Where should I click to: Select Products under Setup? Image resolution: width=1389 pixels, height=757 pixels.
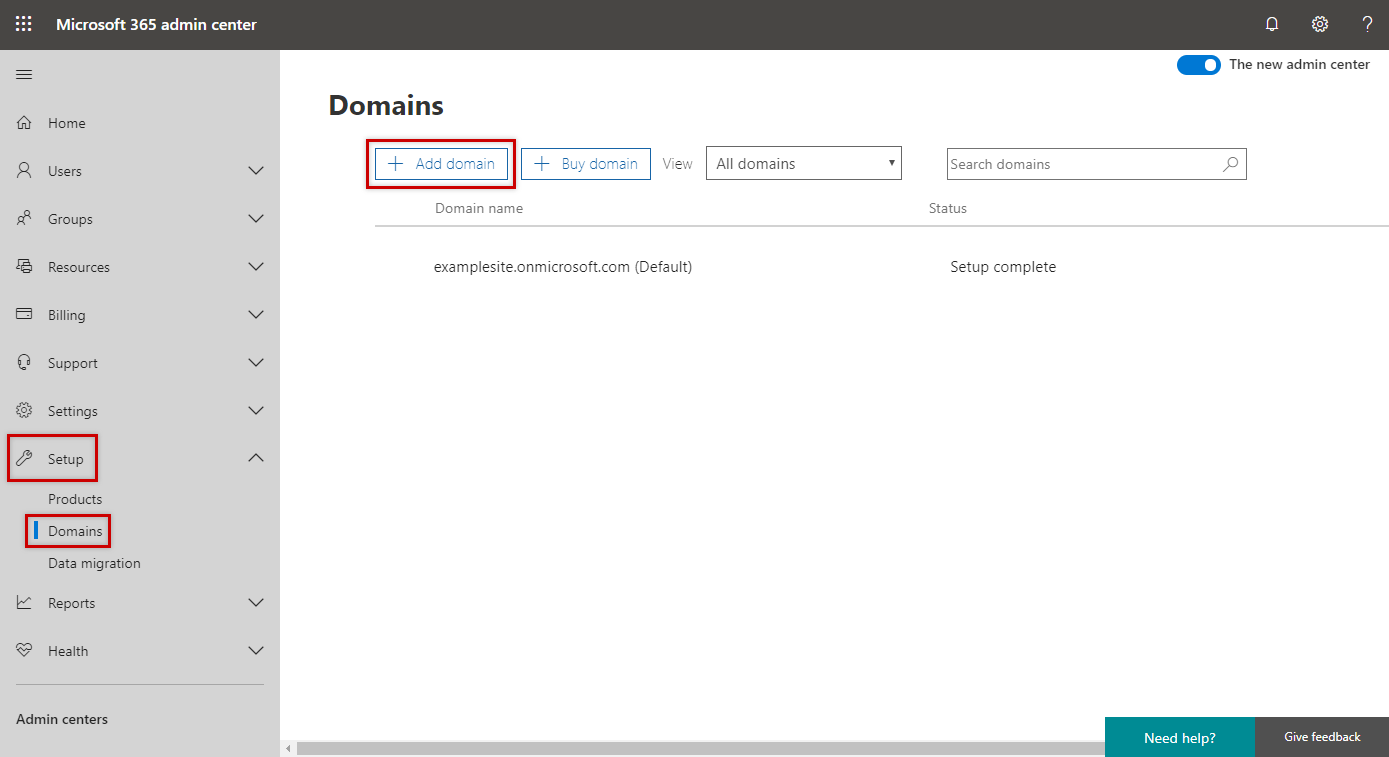[x=75, y=499]
